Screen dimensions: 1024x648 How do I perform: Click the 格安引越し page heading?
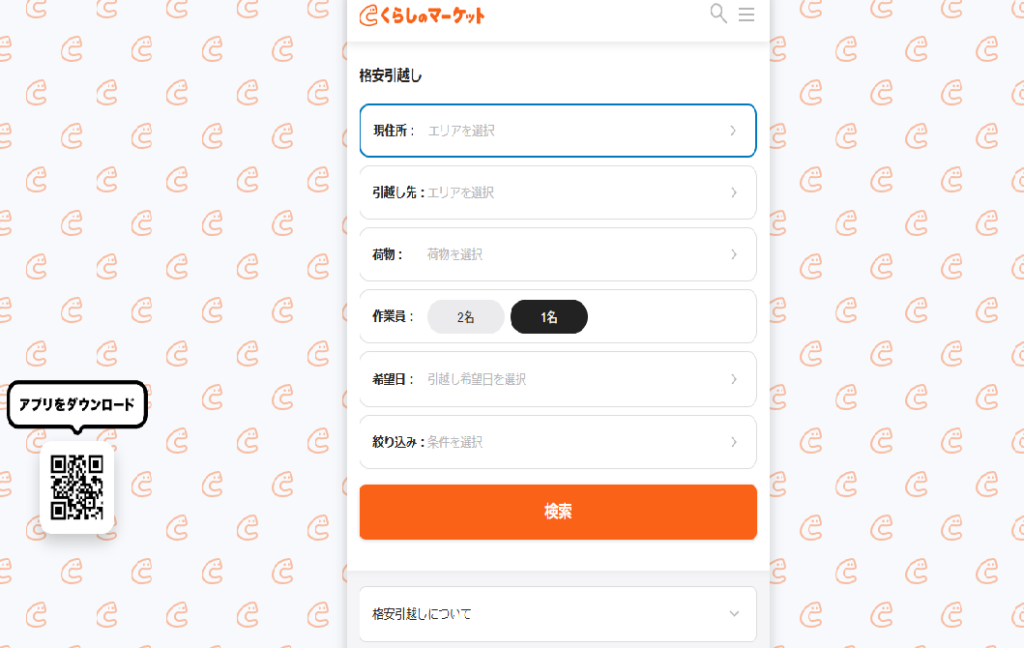point(391,76)
